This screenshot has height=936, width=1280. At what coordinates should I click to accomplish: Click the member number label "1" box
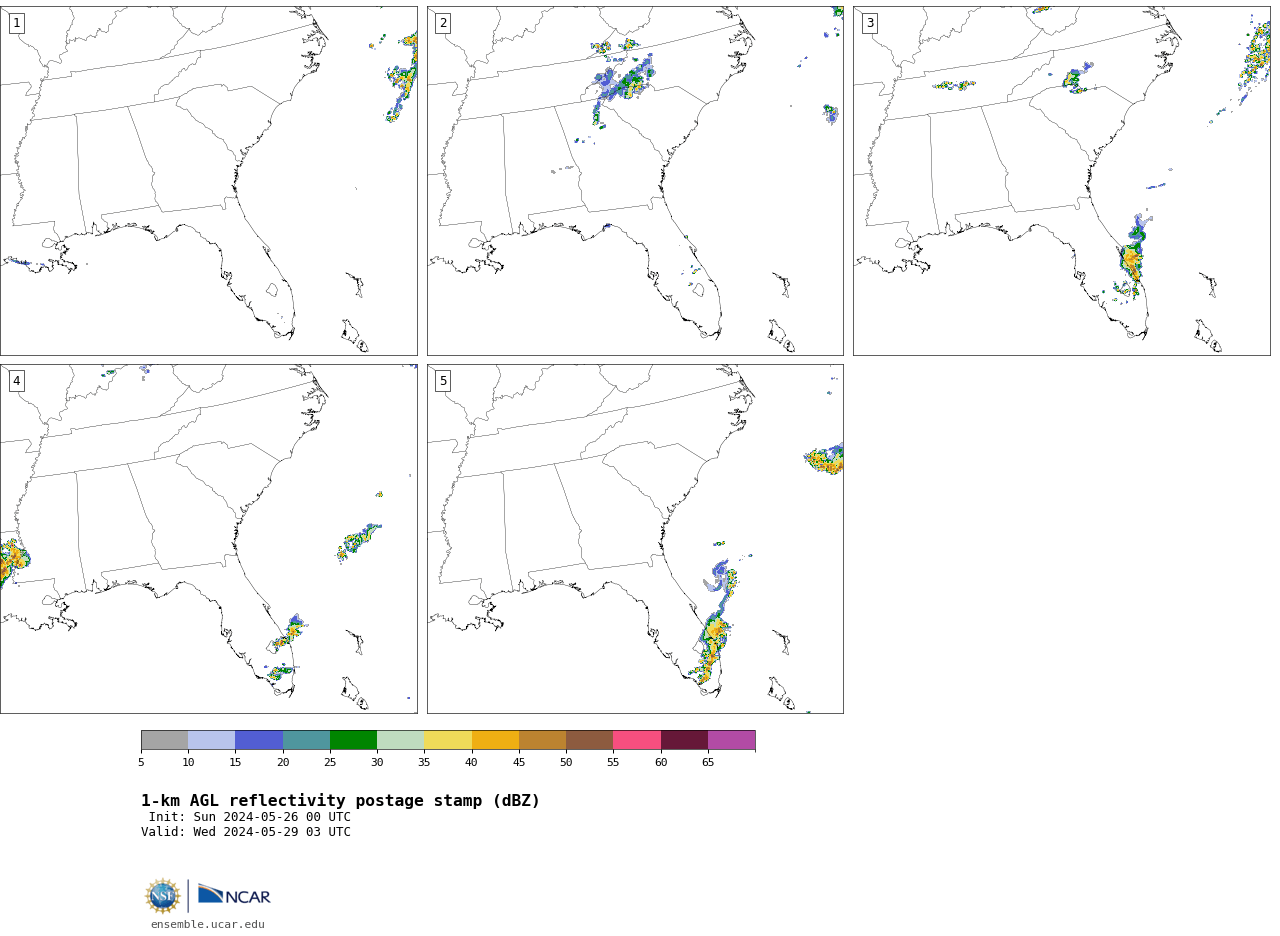point(16,23)
